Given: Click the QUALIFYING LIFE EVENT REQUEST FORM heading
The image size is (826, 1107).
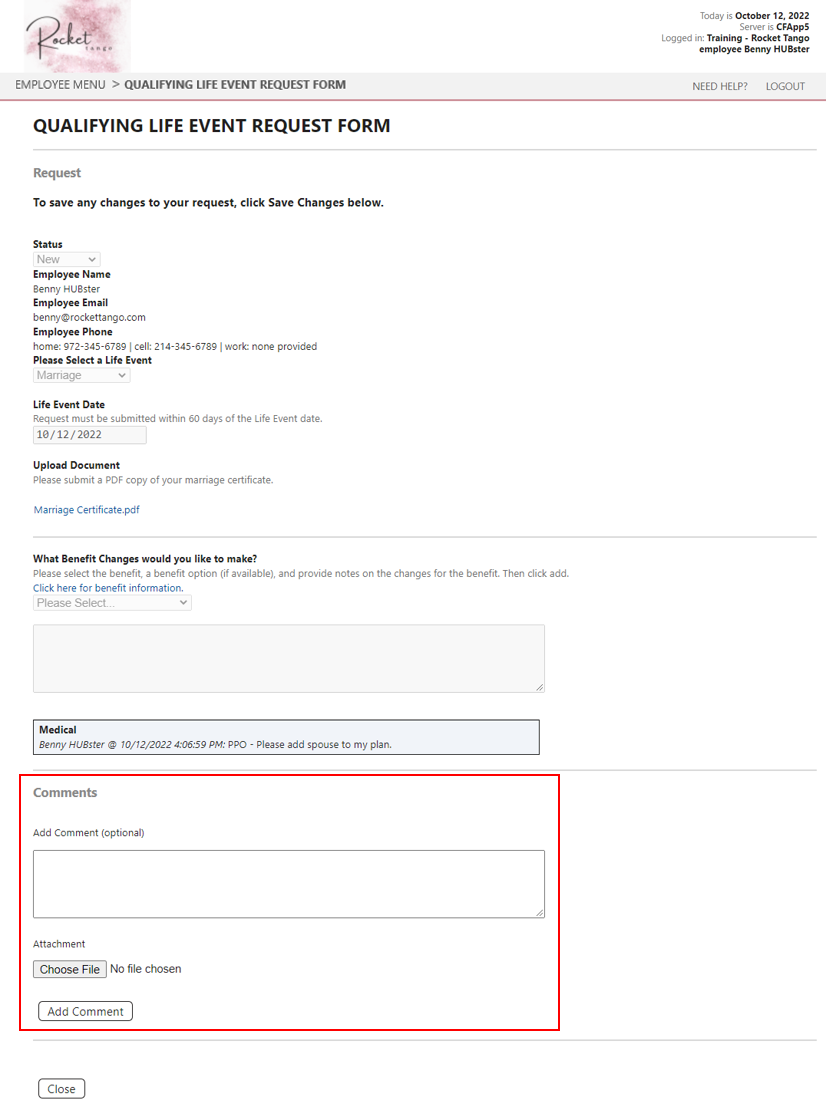Looking at the screenshot, I should point(211,126).
